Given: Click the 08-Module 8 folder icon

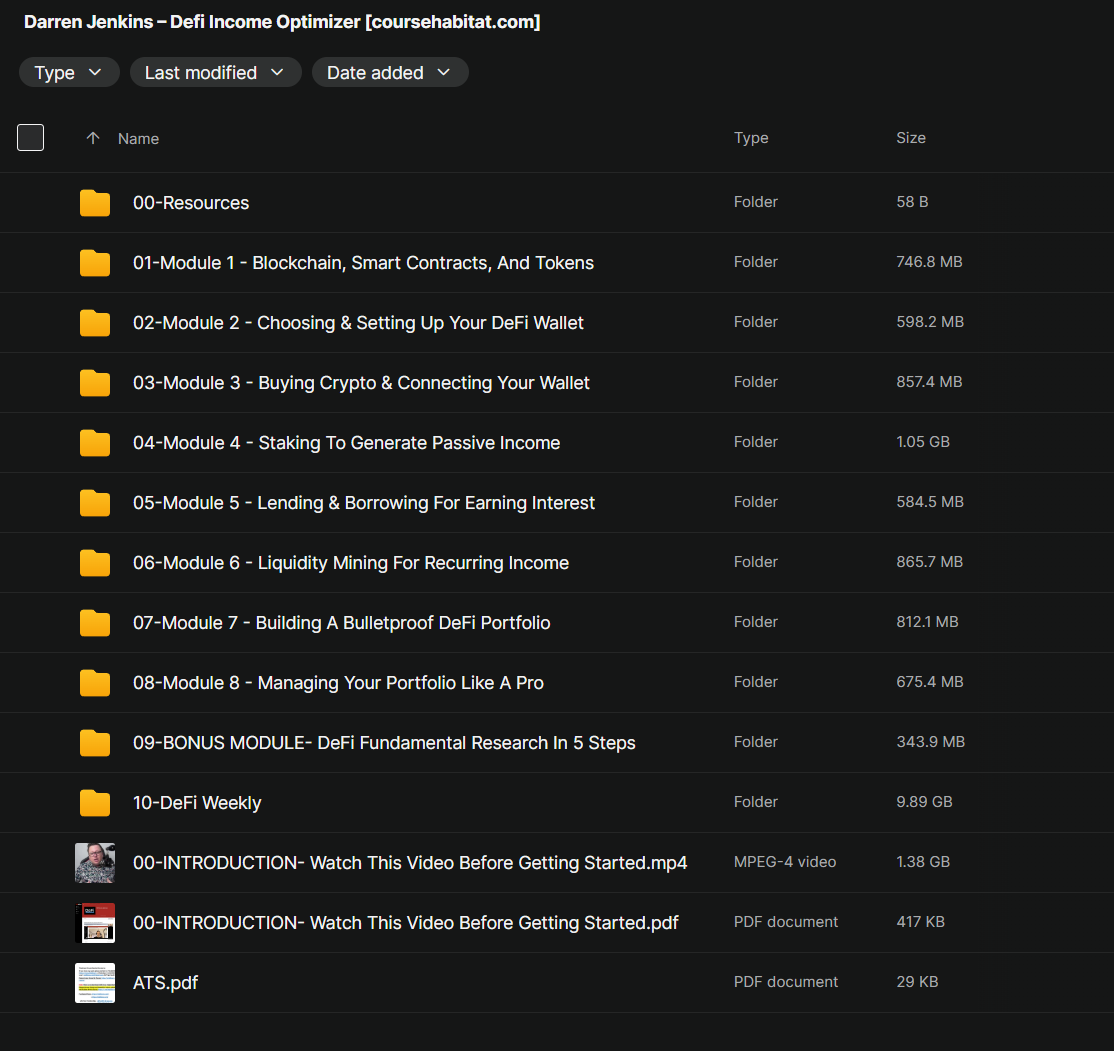Looking at the screenshot, I should [x=95, y=683].
